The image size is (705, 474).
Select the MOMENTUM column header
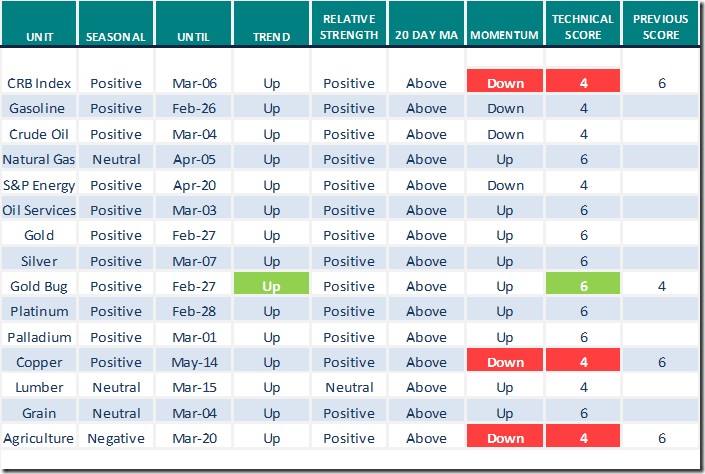pos(505,36)
